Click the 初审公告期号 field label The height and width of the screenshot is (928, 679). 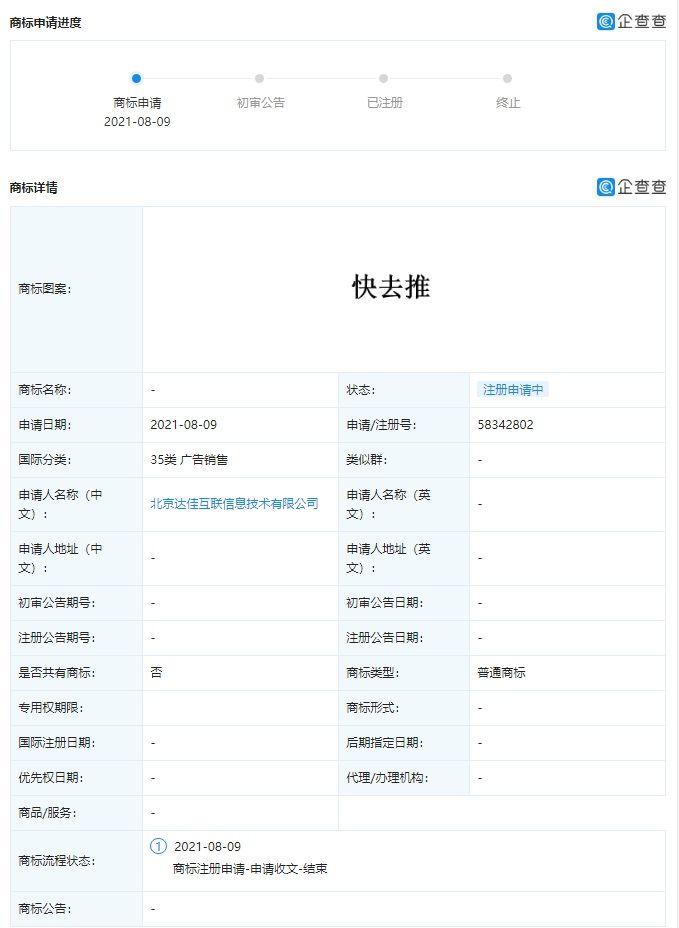tap(57, 602)
